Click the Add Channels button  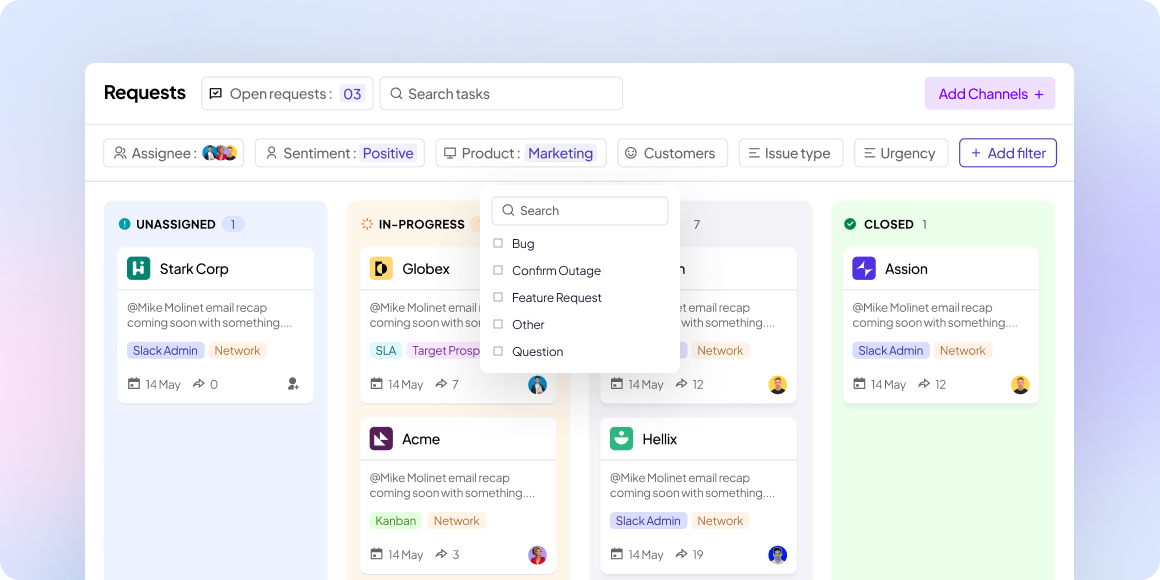pos(990,94)
